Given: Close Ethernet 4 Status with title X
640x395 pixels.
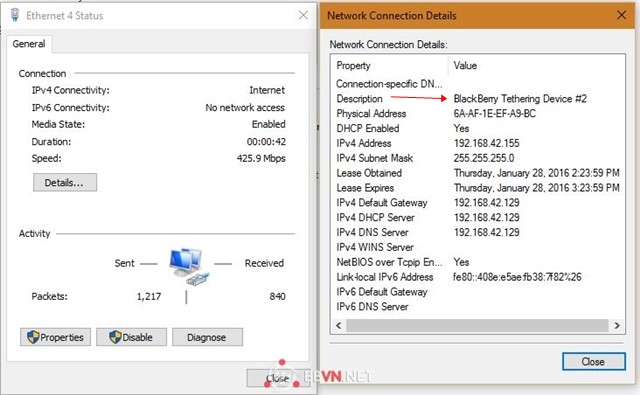Looking at the screenshot, I should click(x=303, y=15).
